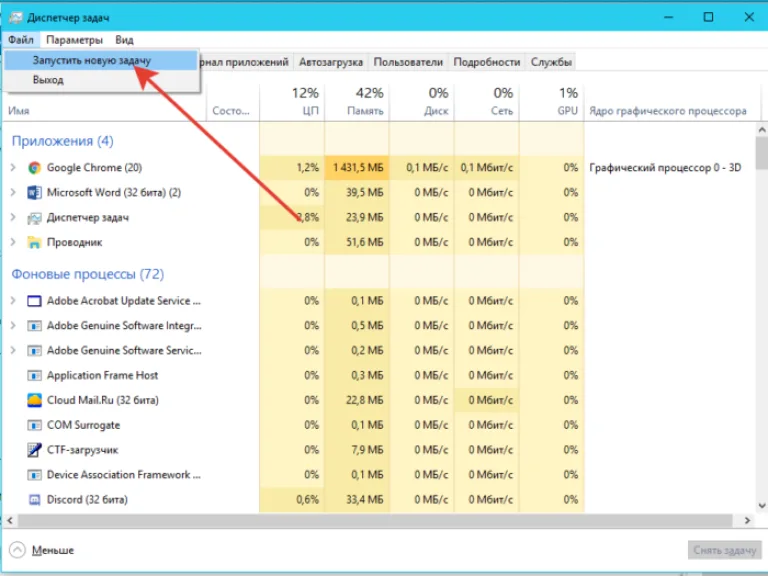Image resolution: width=768 pixels, height=576 pixels.
Task: Click the vertical scrollbar thumb
Action: (762, 153)
